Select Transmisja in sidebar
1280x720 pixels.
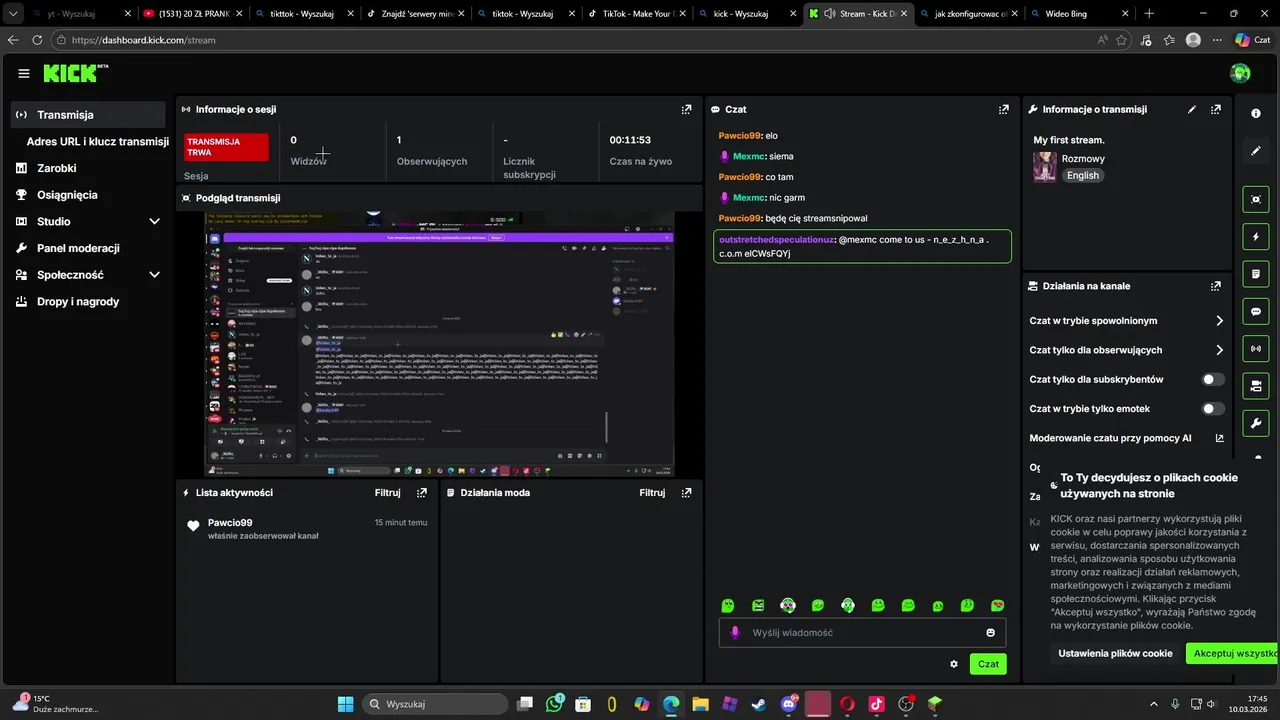(x=88, y=115)
